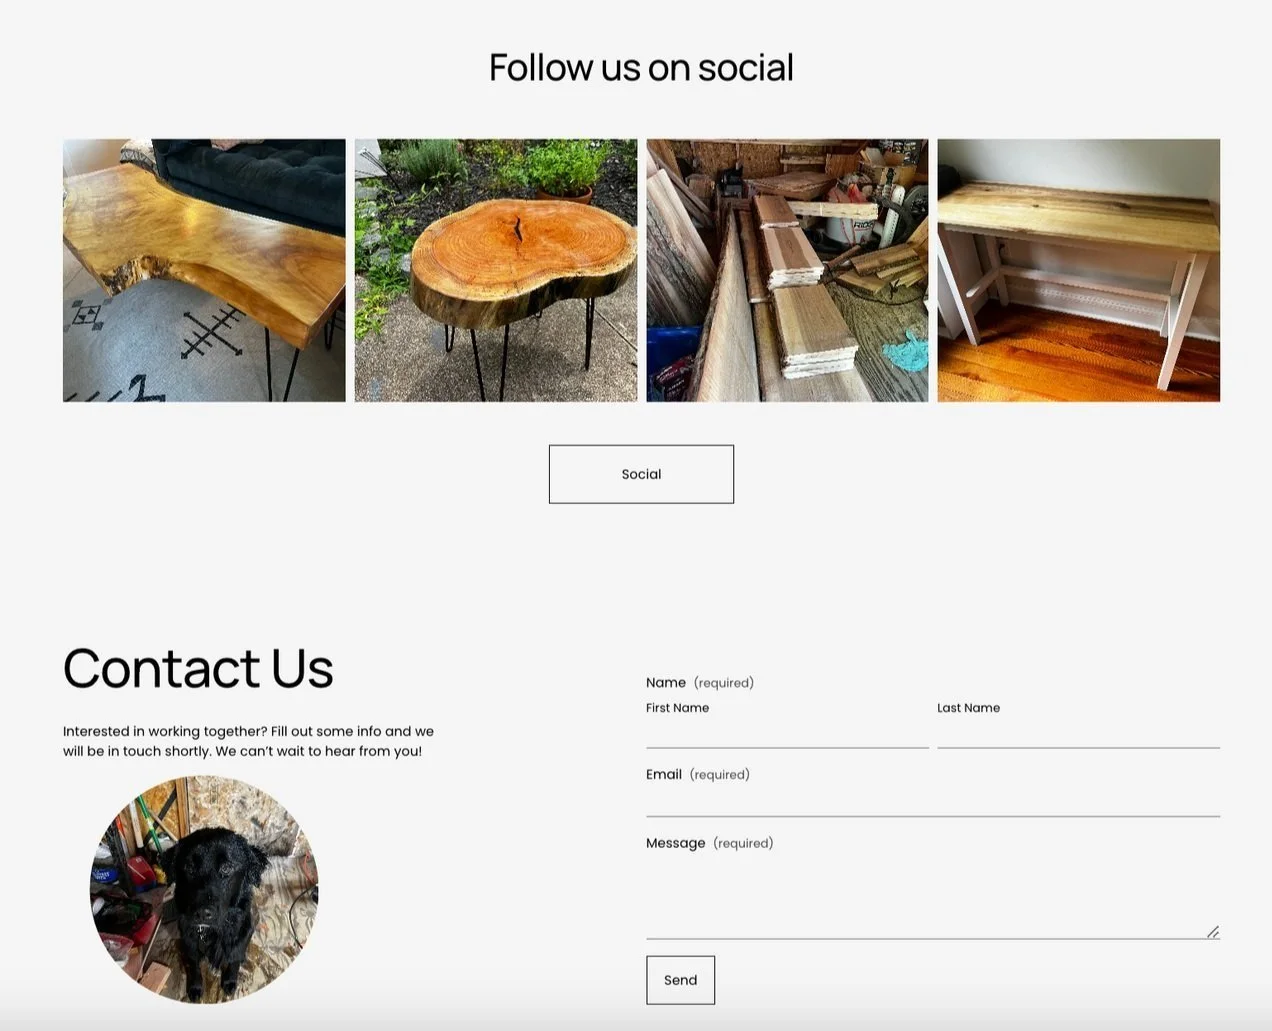Image resolution: width=1272 pixels, height=1031 pixels.
Task: Click the Email (required) label
Action: tap(698, 774)
